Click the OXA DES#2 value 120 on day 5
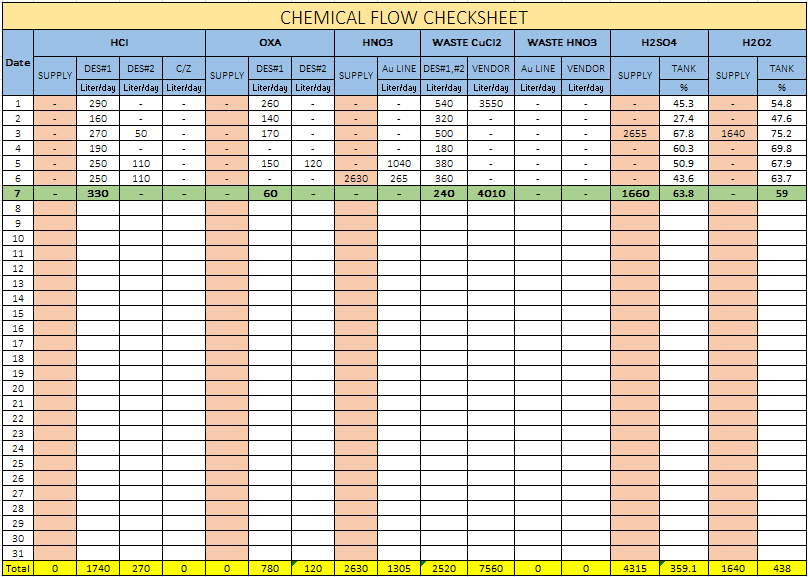This screenshot has width=808, height=577. click(313, 164)
